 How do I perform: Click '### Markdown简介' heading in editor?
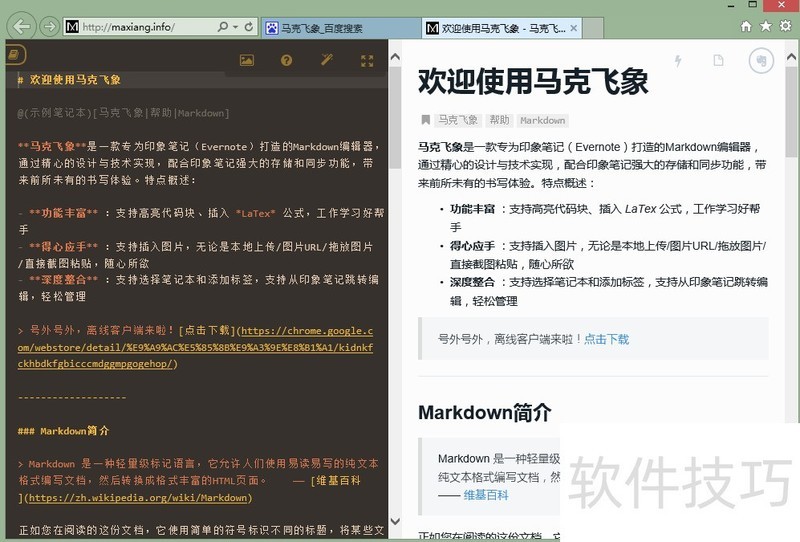pos(63,431)
